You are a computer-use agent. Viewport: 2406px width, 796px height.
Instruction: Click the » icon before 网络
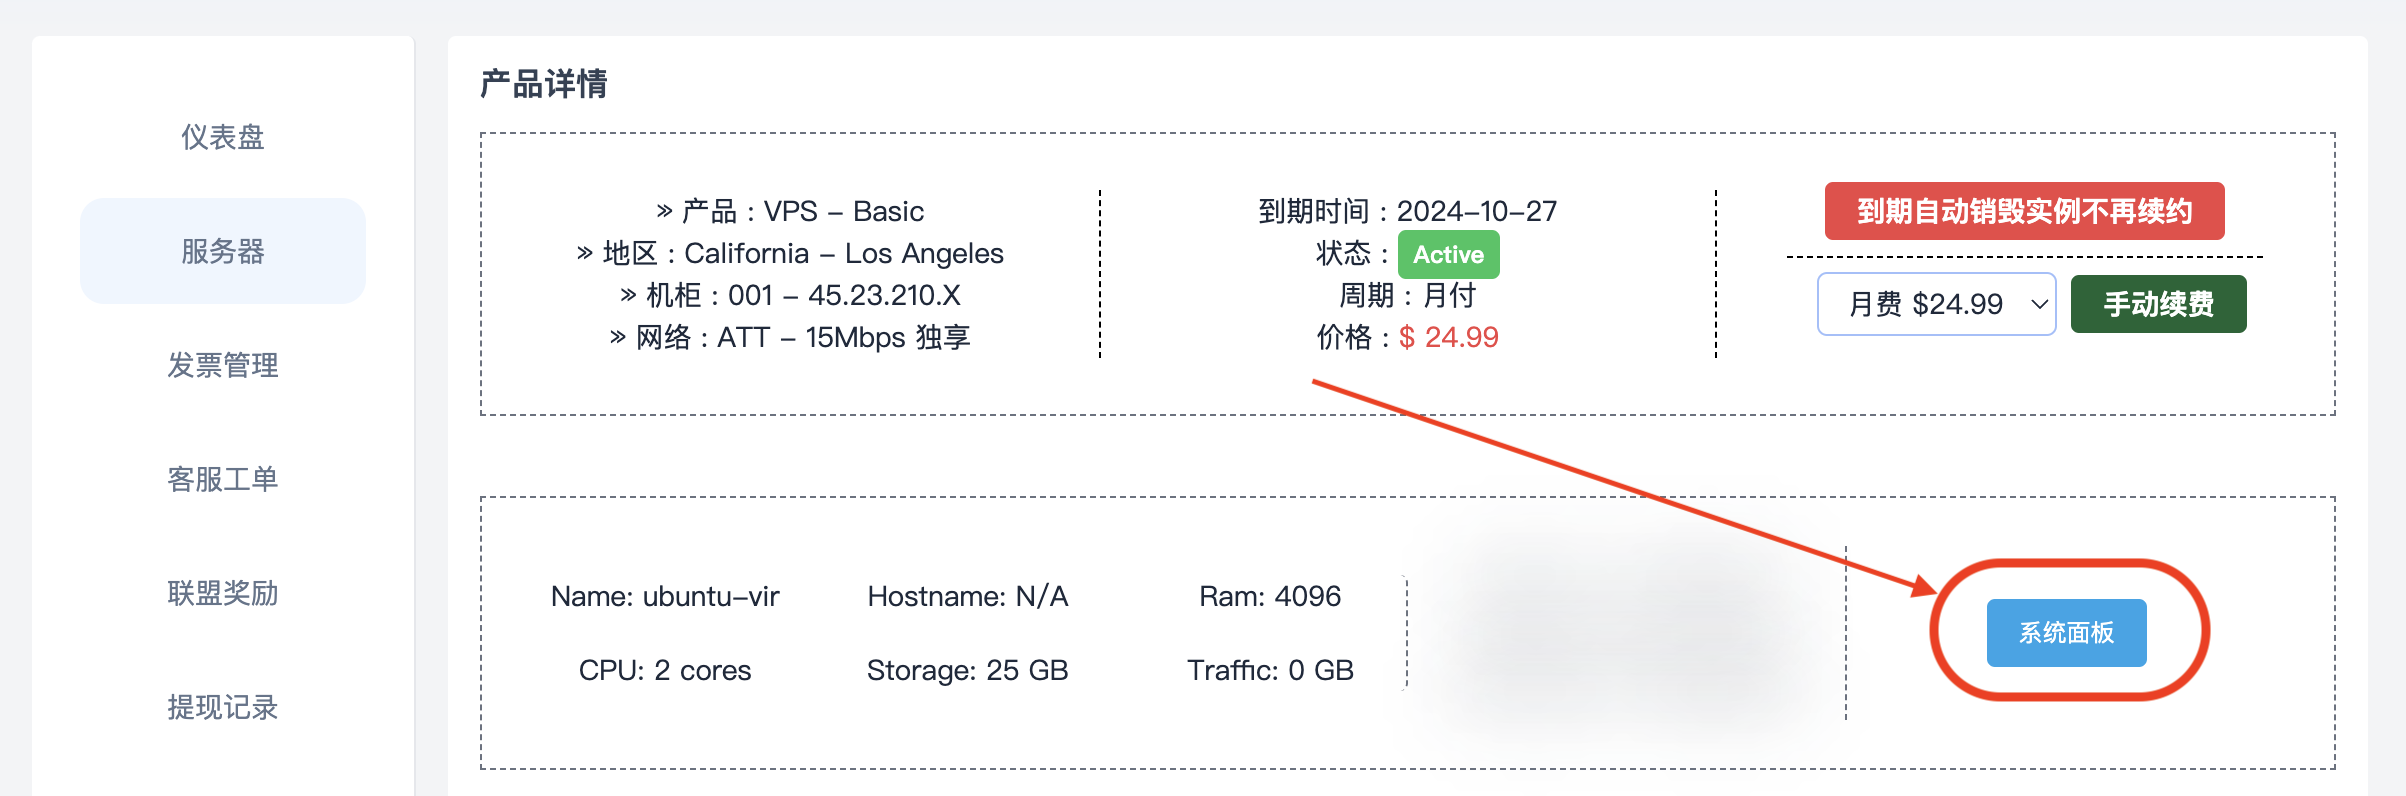pos(618,337)
